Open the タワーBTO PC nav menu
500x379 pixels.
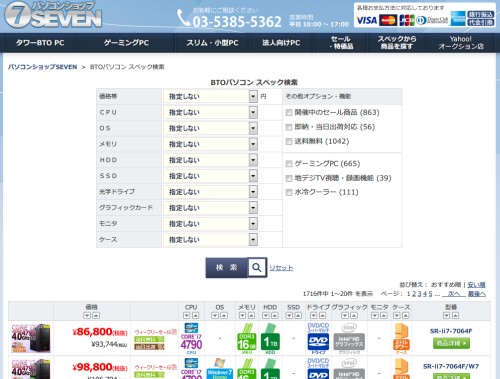coord(40,43)
